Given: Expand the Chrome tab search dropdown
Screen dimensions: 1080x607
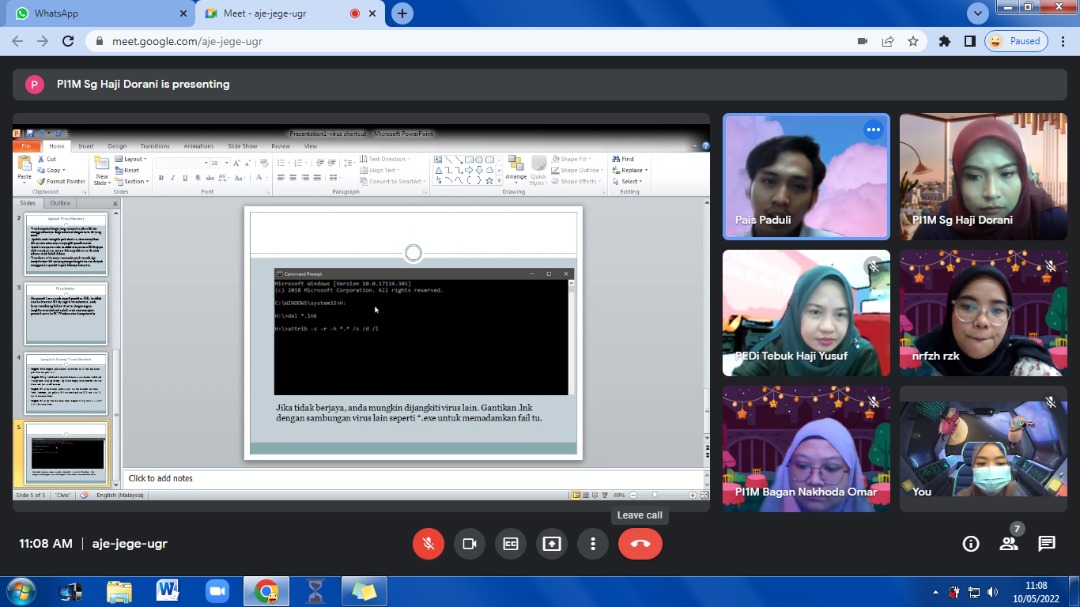Looking at the screenshot, I should [978, 13].
